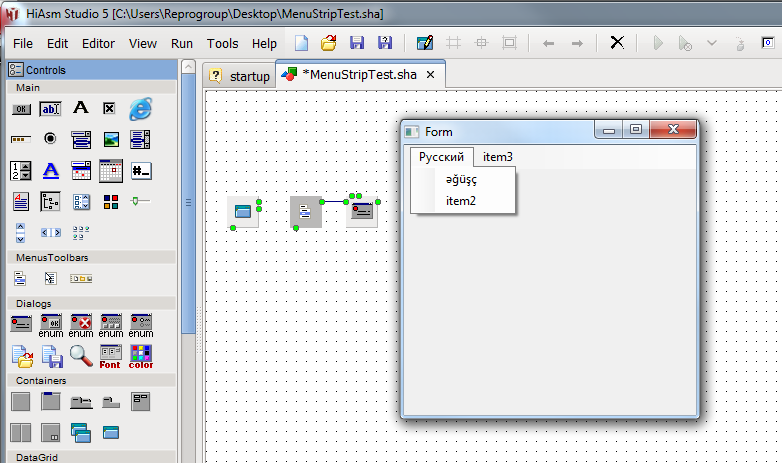The image size is (782, 463).
Task: Close the MenuStripTest.sha tab
Action: point(430,75)
